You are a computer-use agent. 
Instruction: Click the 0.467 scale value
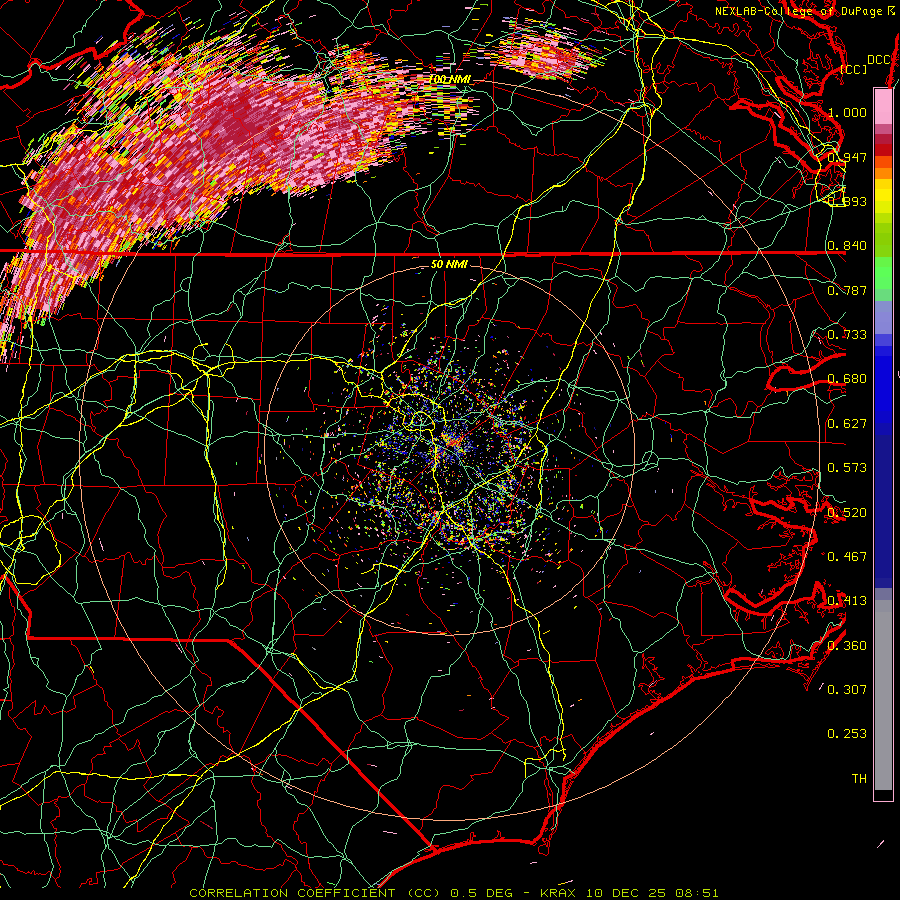[847, 557]
